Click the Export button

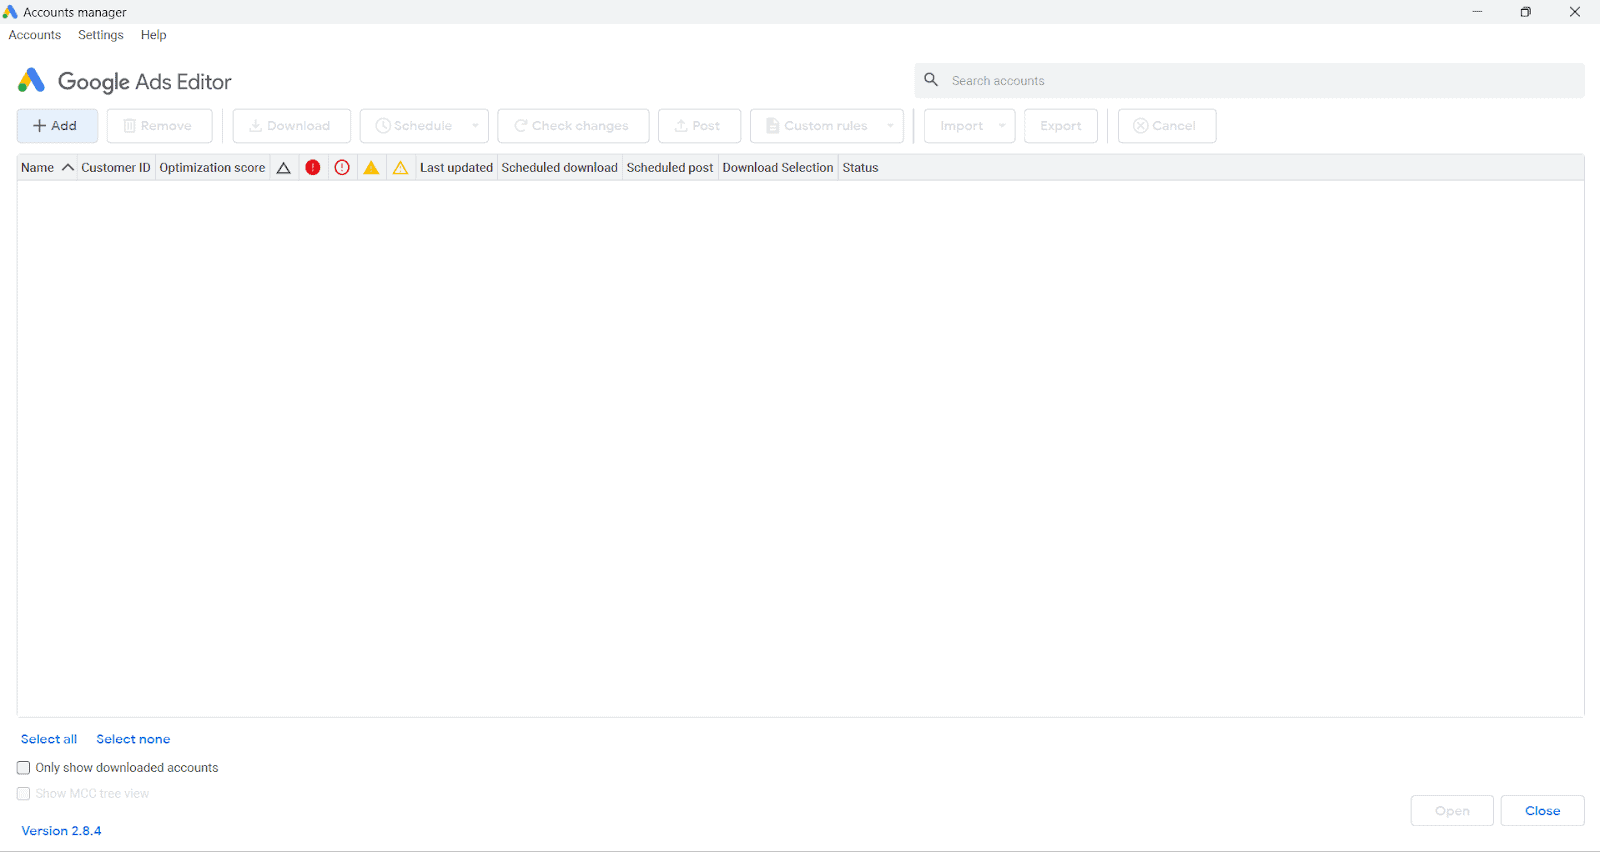click(1061, 126)
